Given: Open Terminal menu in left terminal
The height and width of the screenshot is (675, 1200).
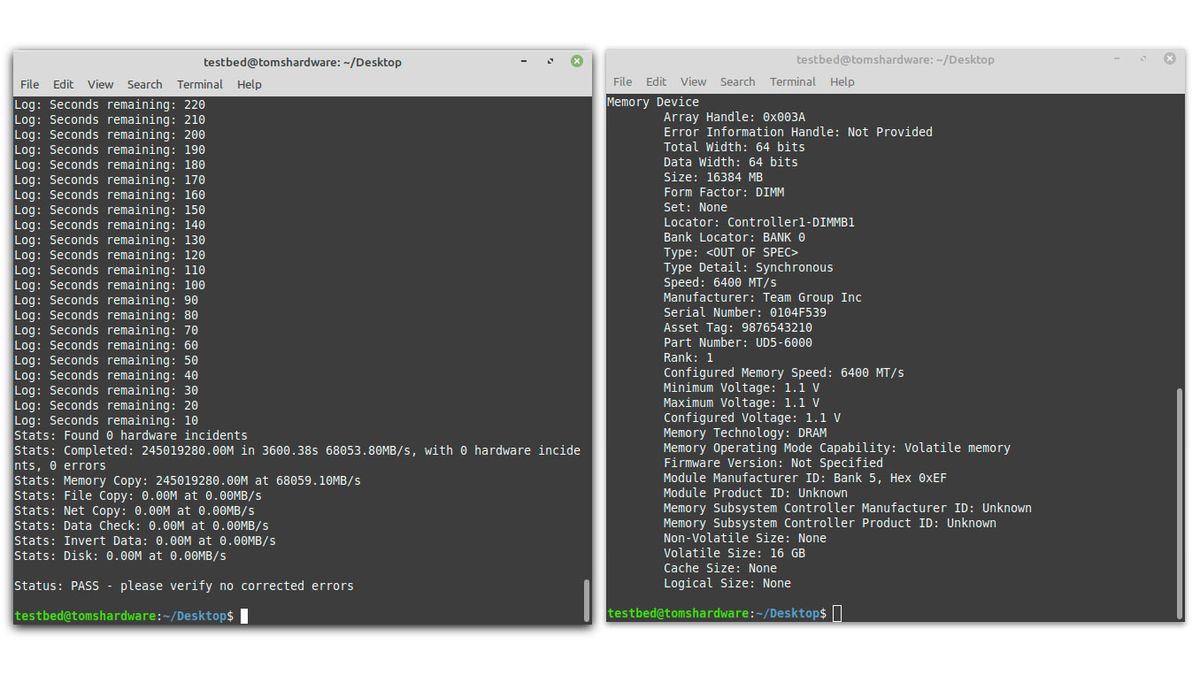Looking at the screenshot, I should click(x=200, y=85).
